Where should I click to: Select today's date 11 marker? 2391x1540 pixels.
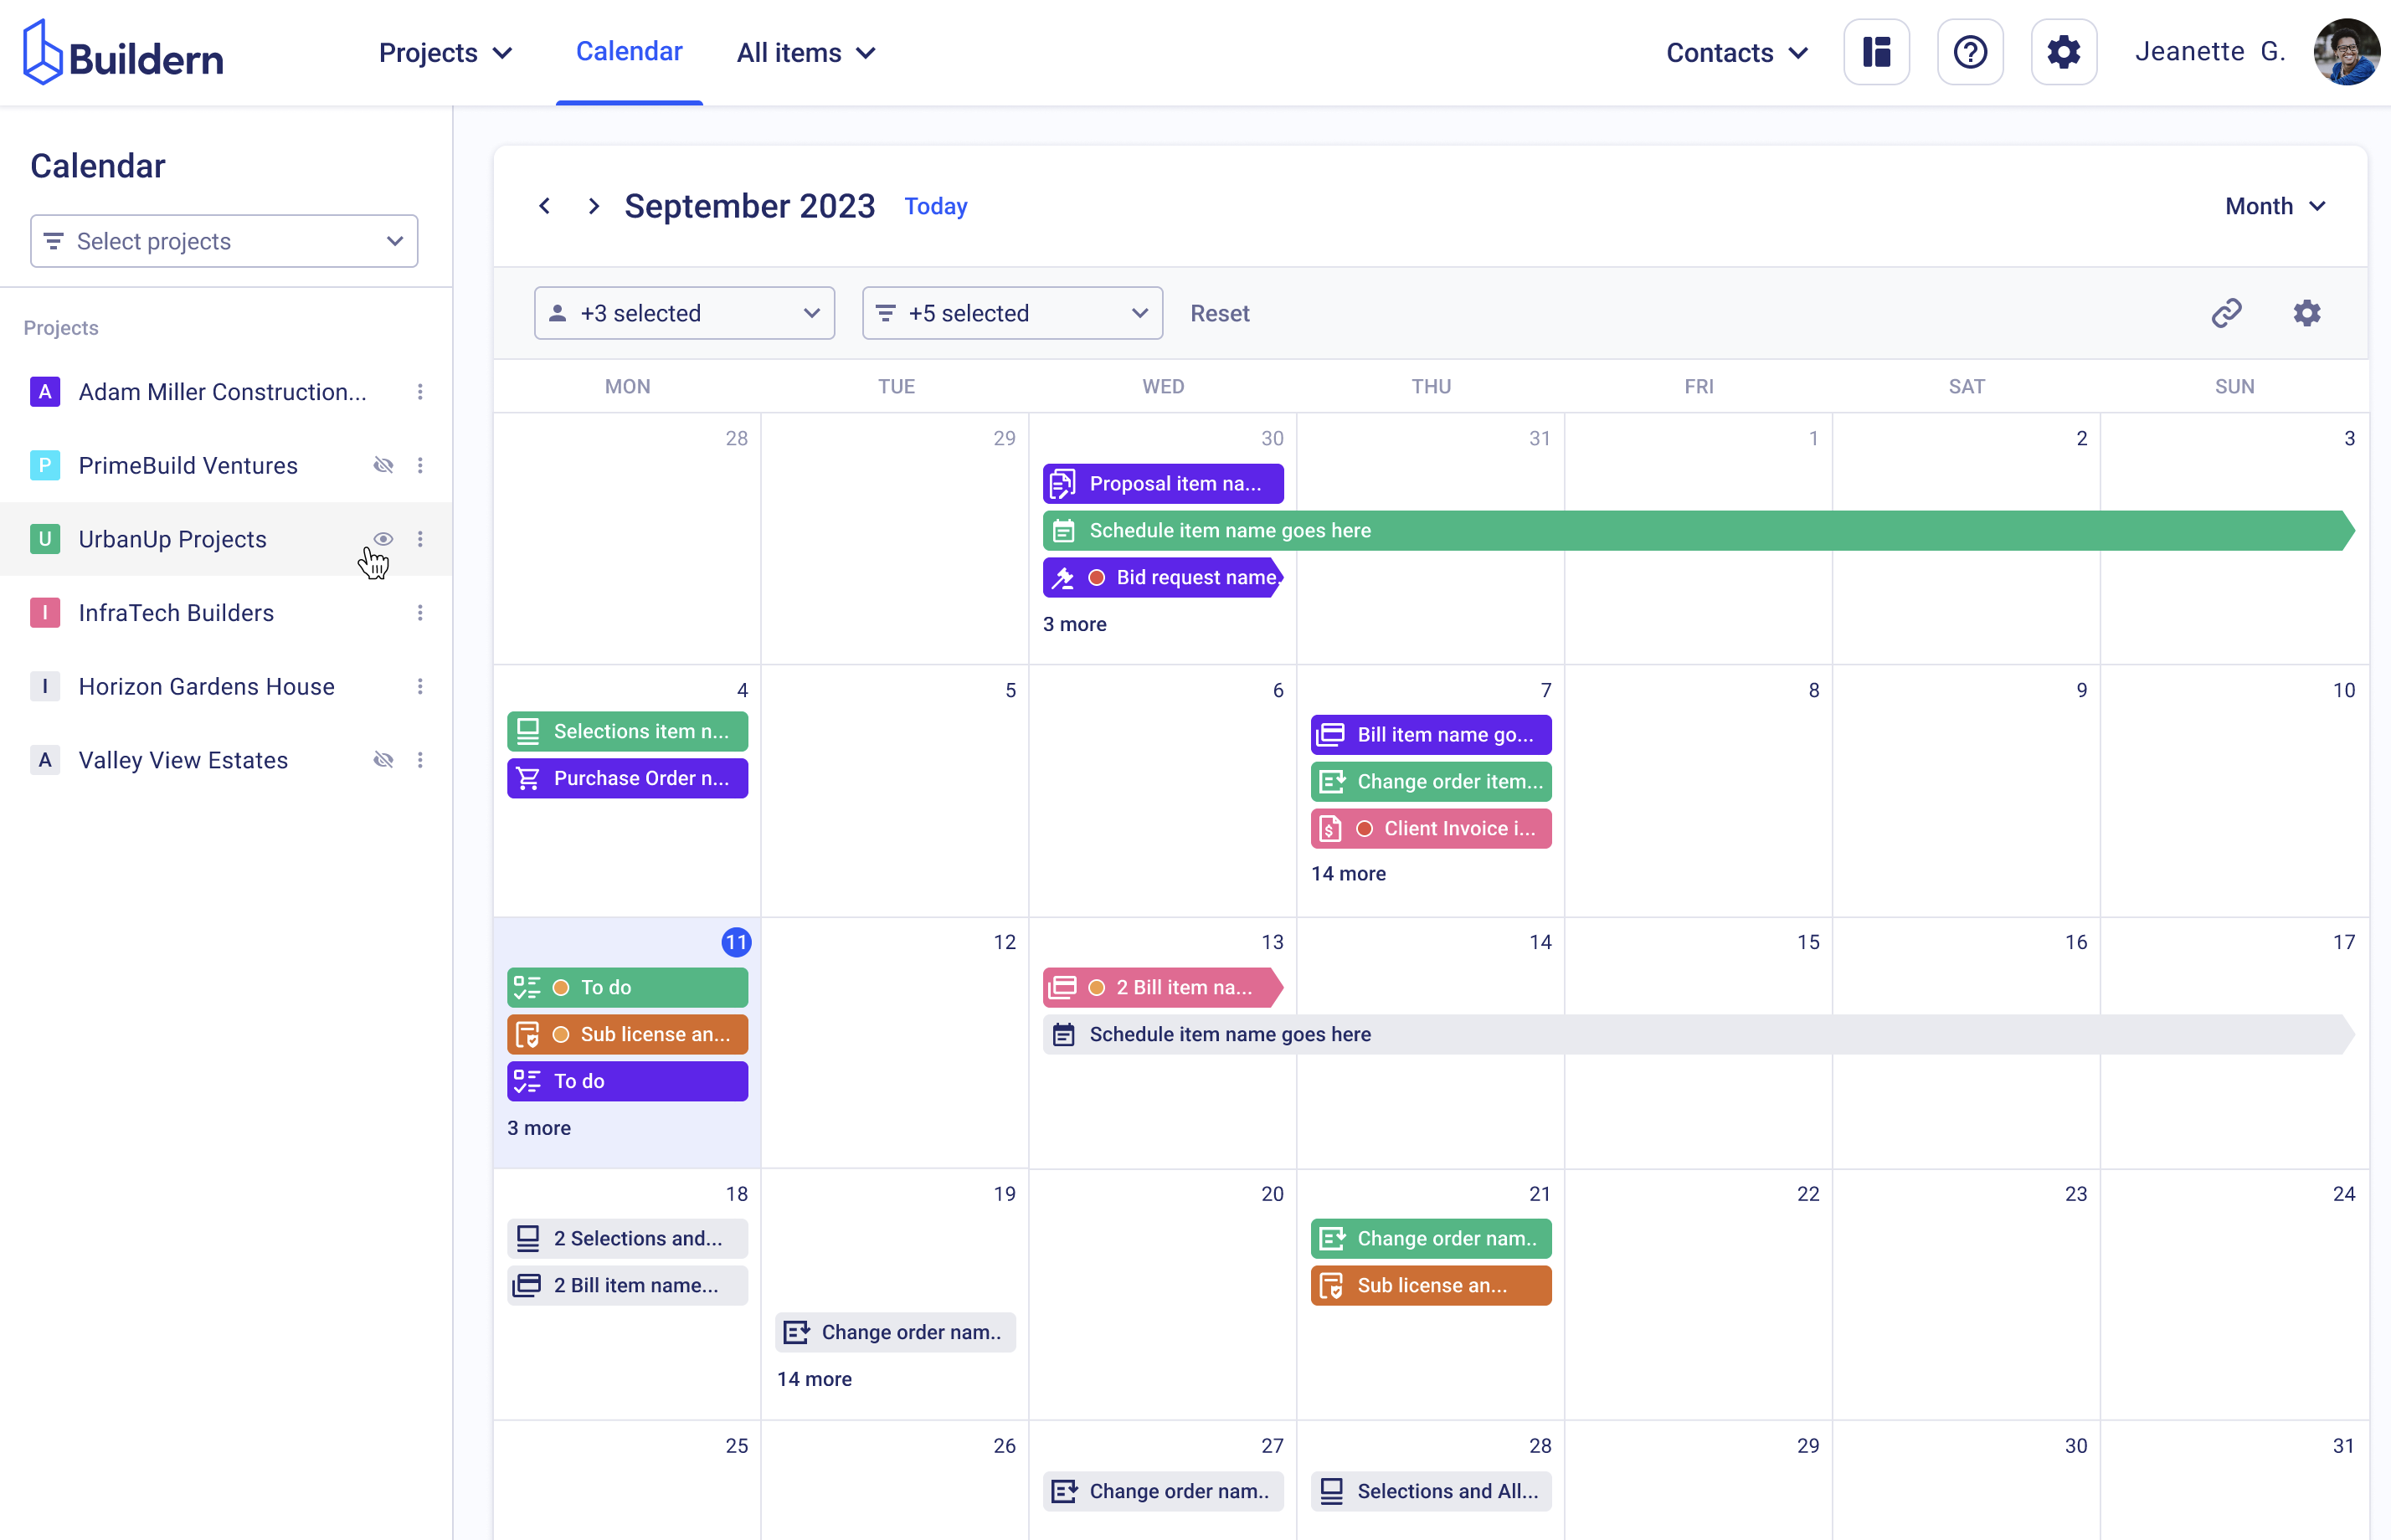[x=736, y=942]
